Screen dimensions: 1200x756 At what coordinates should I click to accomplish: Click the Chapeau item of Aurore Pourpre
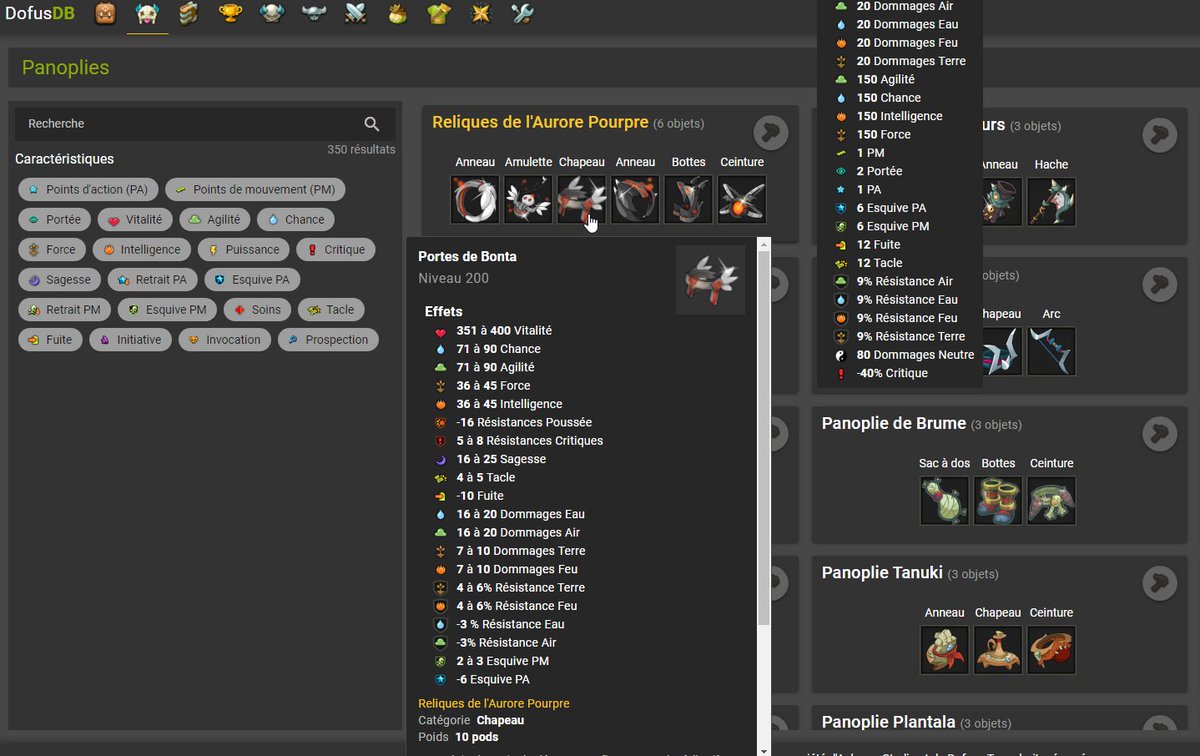(582, 200)
